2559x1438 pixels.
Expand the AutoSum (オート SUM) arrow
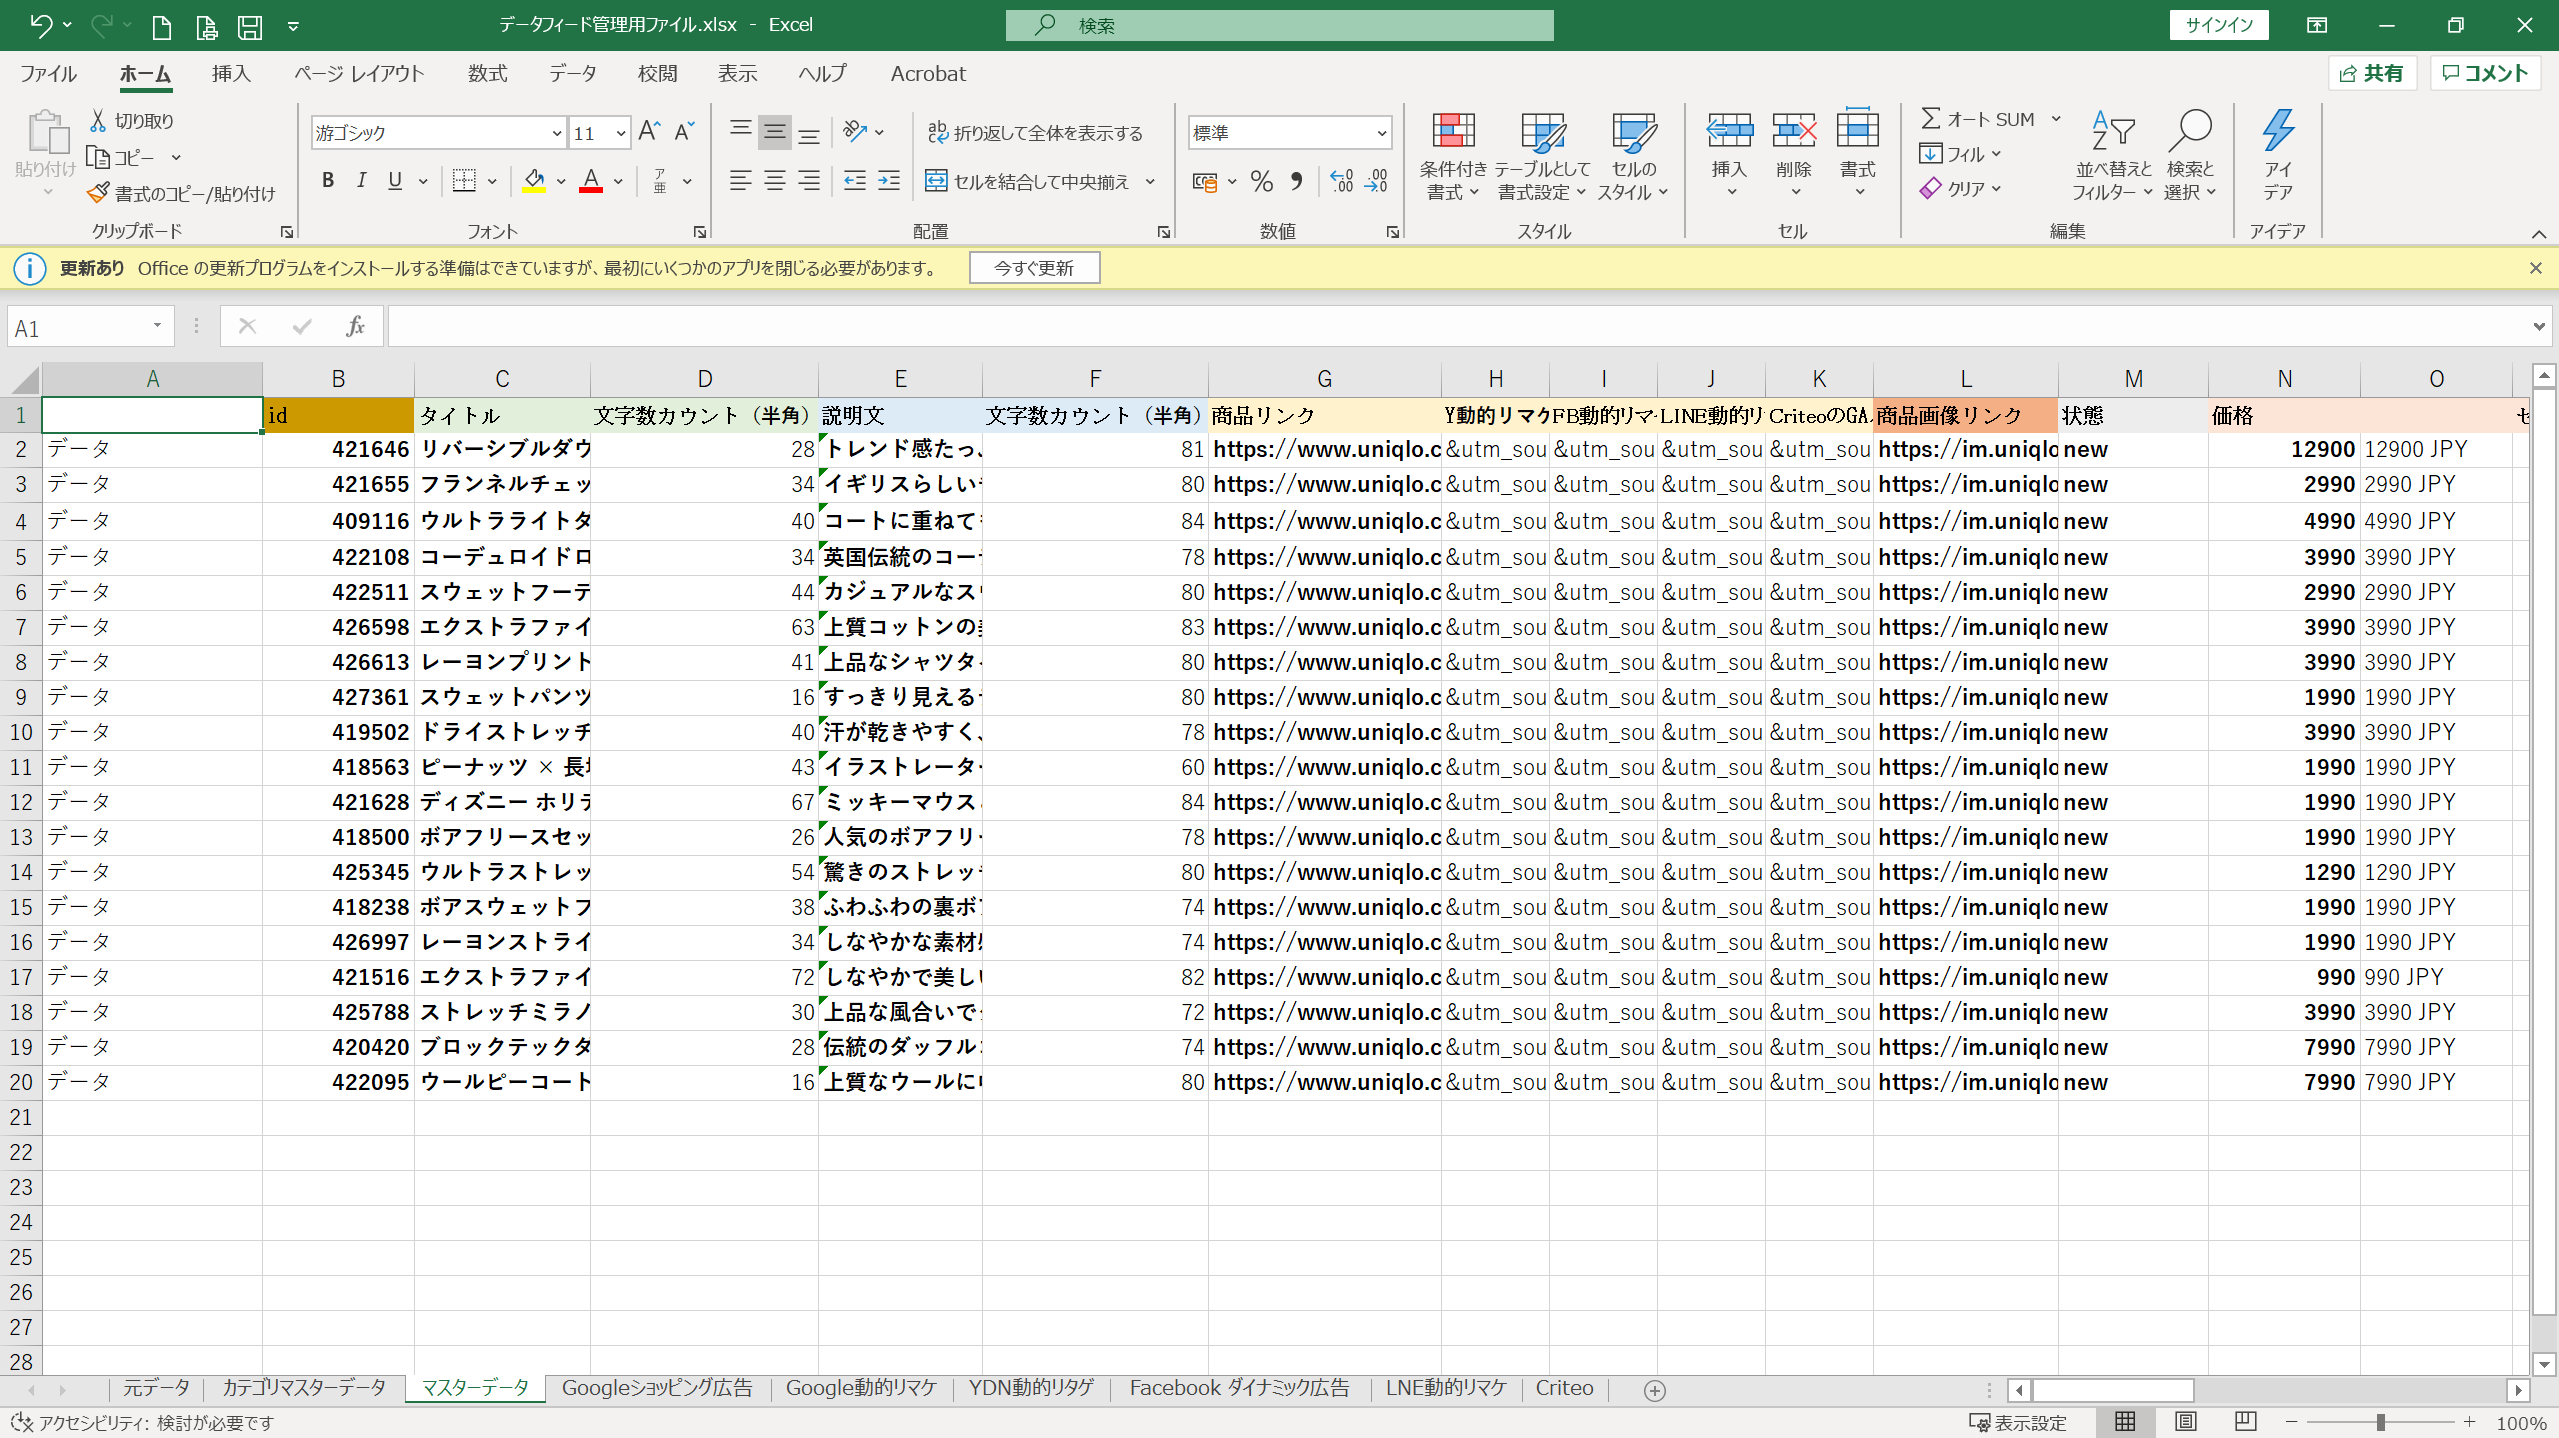click(2056, 119)
